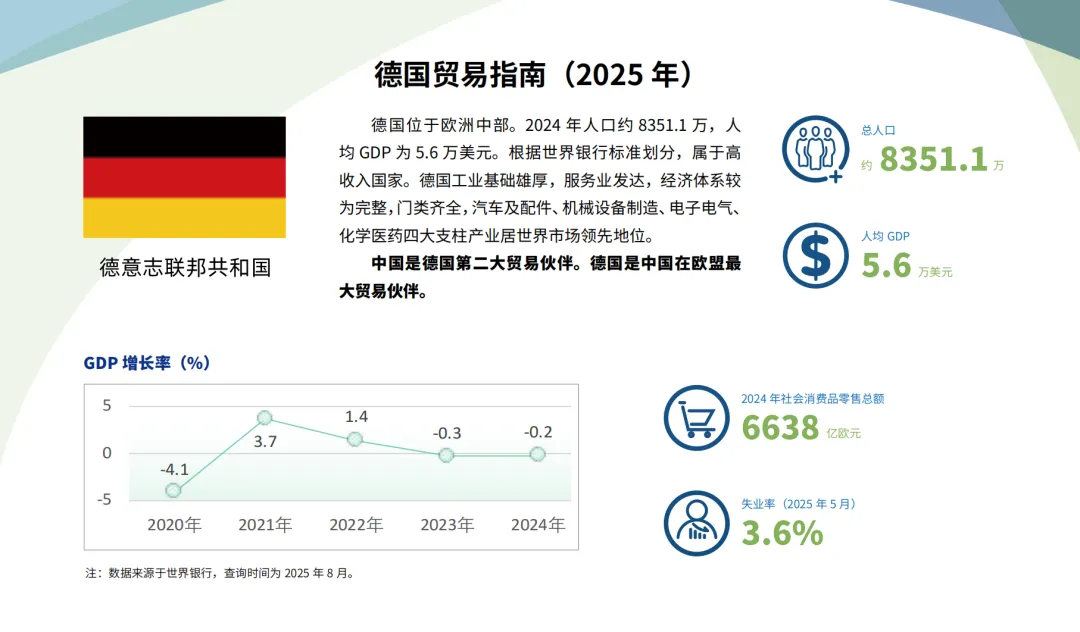
Task: Select the 2020 data point showing -4.1
Action: [x=174, y=490]
